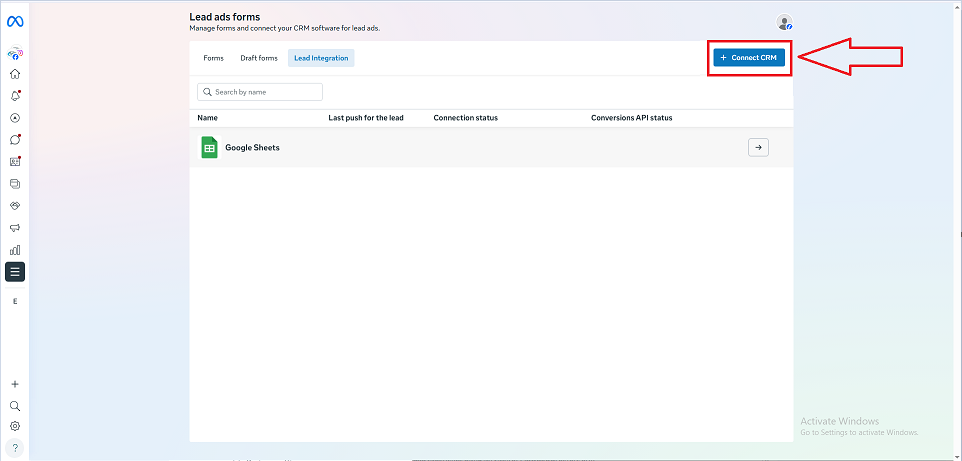The image size is (962, 461).
Task: Click the All tools hamburger menu icon
Action: (15, 271)
